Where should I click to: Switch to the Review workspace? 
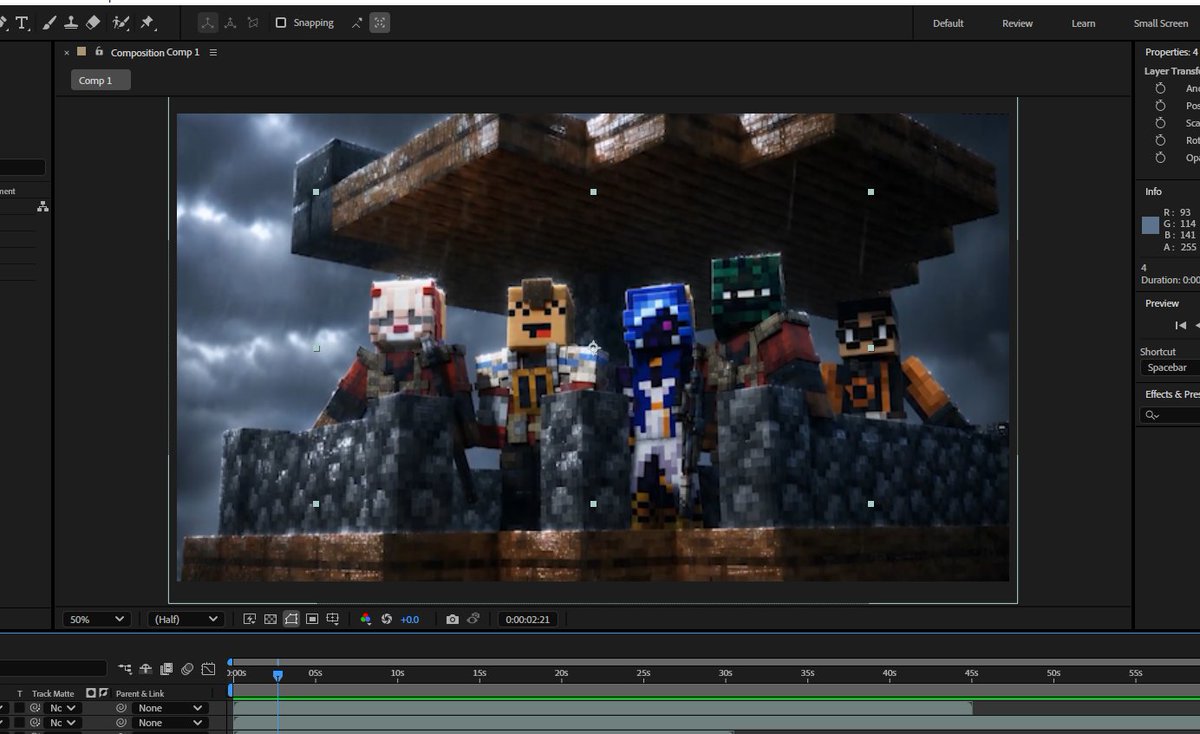click(x=1017, y=23)
